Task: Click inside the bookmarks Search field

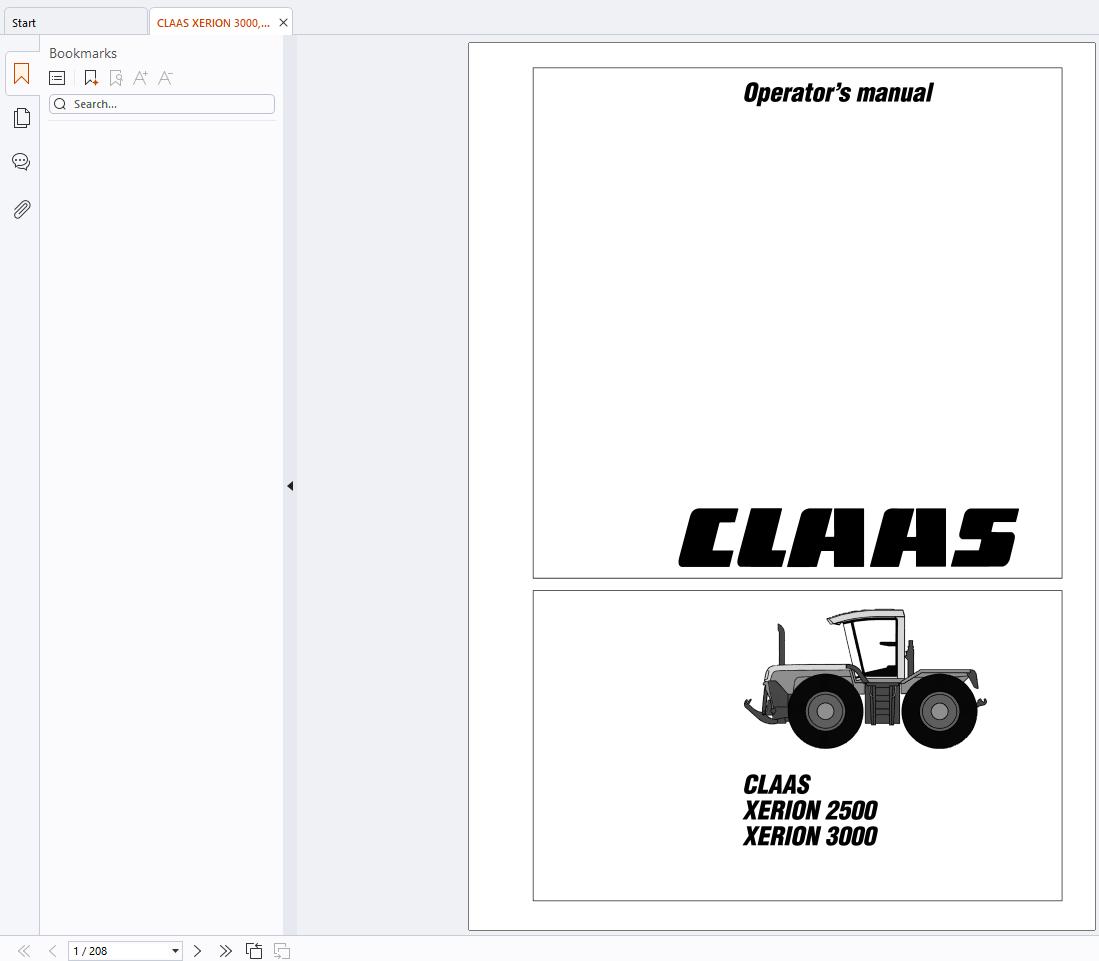Action: [x=162, y=104]
